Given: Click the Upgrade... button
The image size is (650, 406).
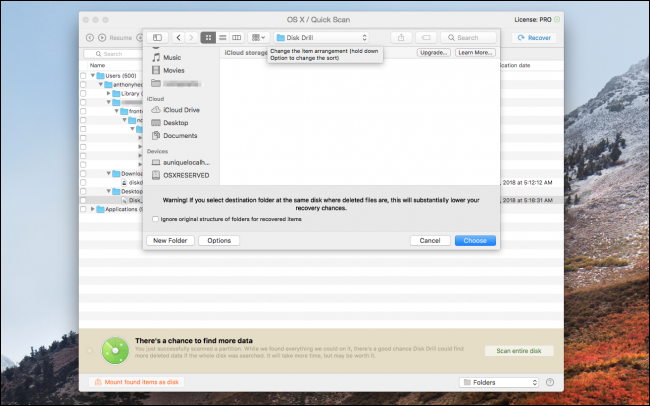Looking at the screenshot, I should (x=434, y=53).
